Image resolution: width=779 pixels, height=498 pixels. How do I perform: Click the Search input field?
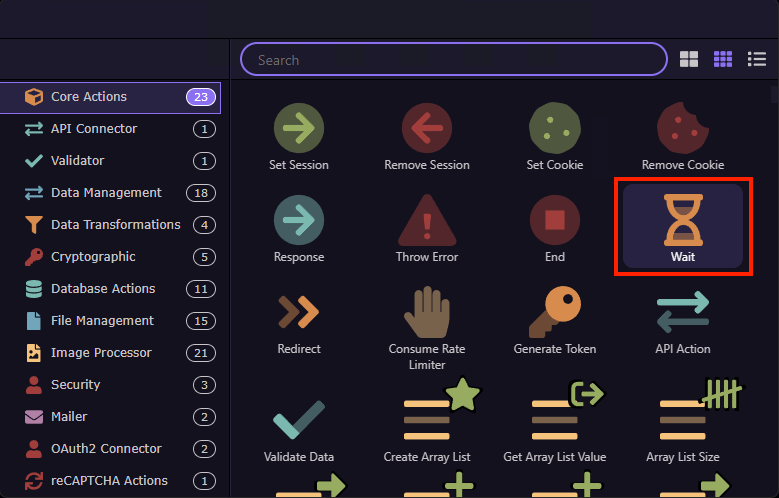[453, 60]
